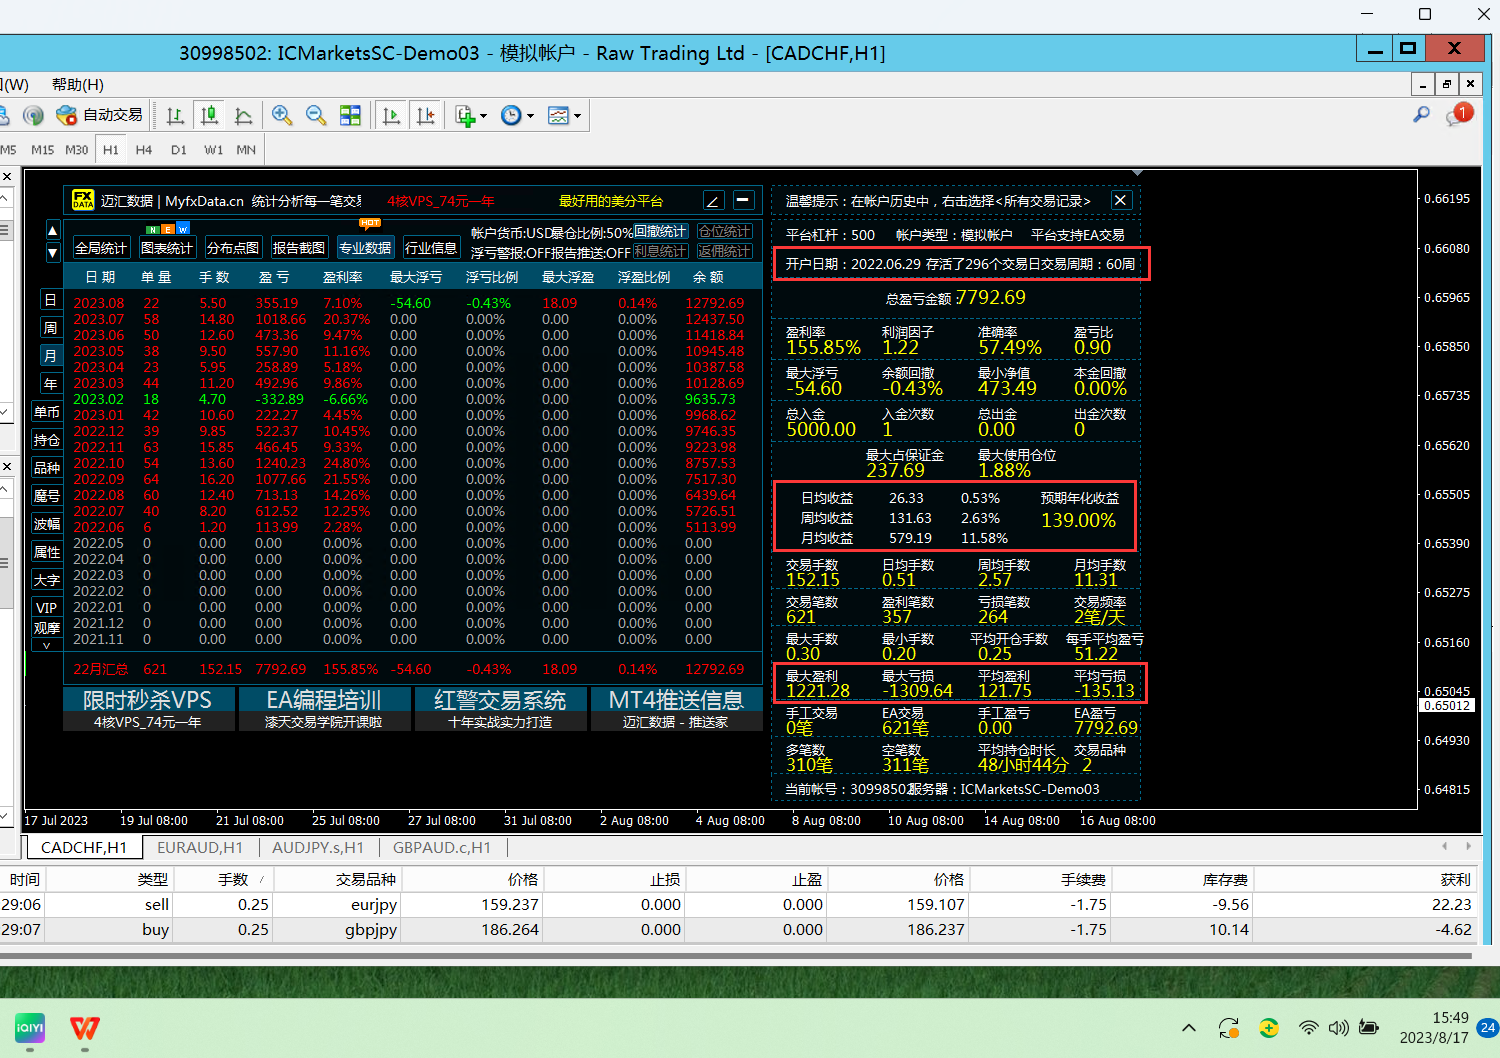The image size is (1500, 1058).
Task: Open the iQIYI taskbar icon
Action: click(30, 1028)
